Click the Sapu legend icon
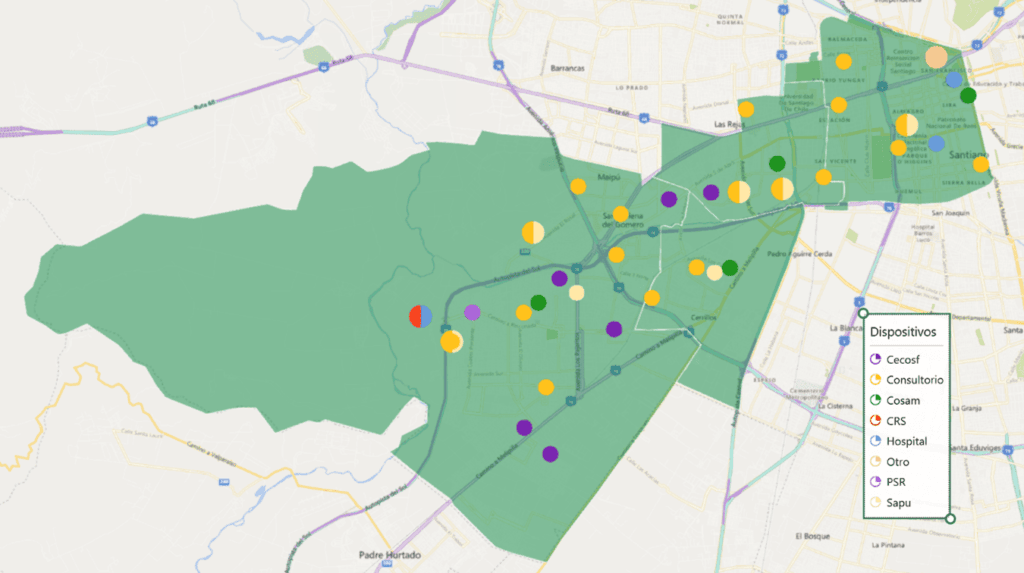The height and width of the screenshot is (573, 1024). (875, 503)
